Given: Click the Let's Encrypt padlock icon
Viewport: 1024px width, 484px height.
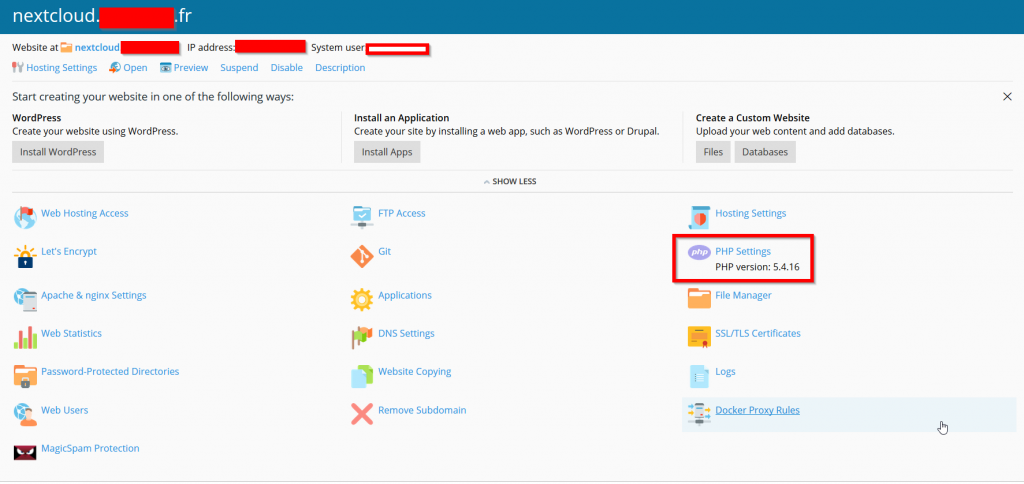Looking at the screenshot, I should click(x=25, y=257).
